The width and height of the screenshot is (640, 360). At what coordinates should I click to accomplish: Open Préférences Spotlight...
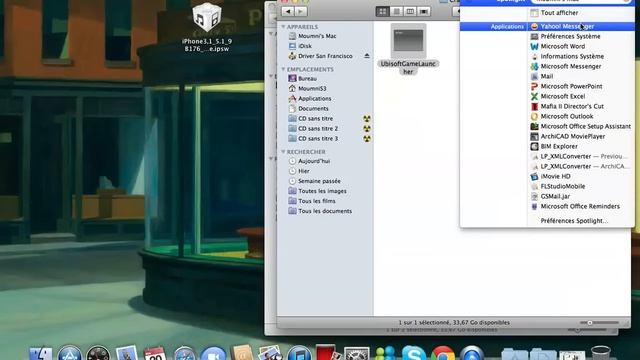coord(574,221)
